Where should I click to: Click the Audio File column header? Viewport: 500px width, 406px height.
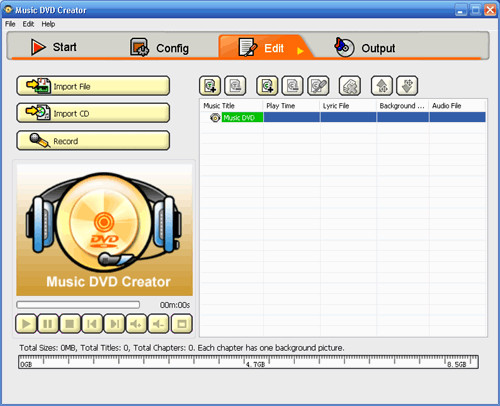coord(457,106)
